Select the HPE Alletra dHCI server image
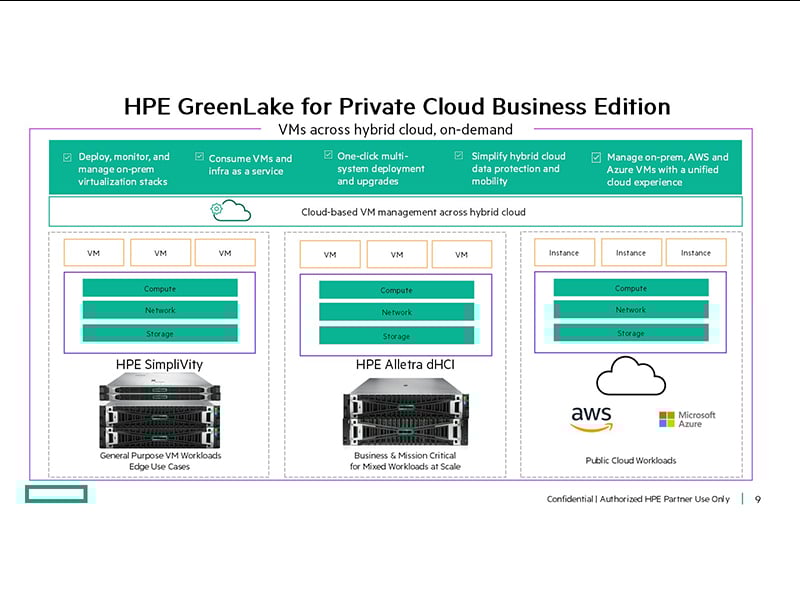 coord(405,411)
